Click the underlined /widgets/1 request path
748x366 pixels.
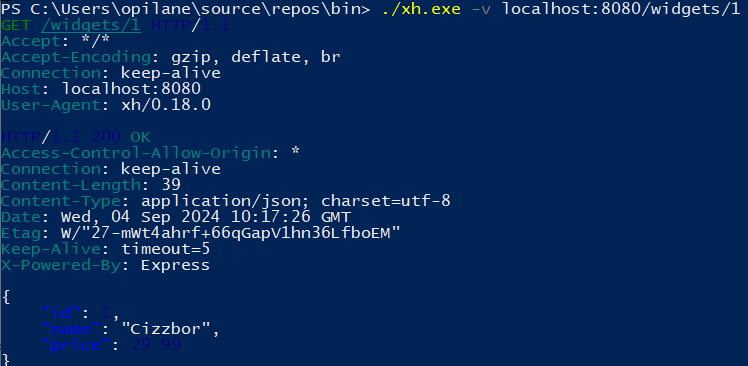(91, 25)
